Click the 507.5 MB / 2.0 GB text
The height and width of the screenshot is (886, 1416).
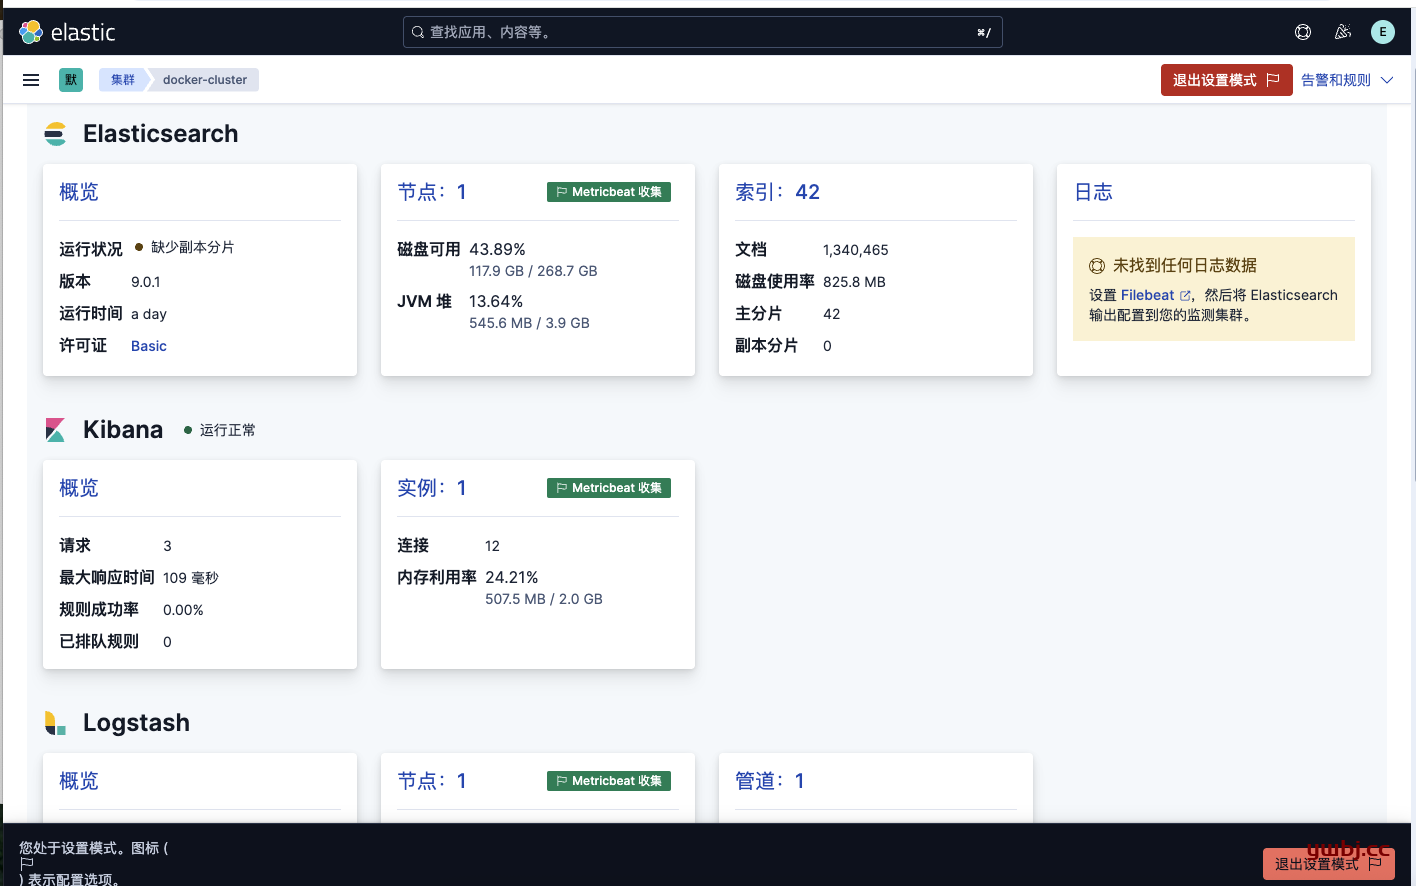tap(544, 599)
